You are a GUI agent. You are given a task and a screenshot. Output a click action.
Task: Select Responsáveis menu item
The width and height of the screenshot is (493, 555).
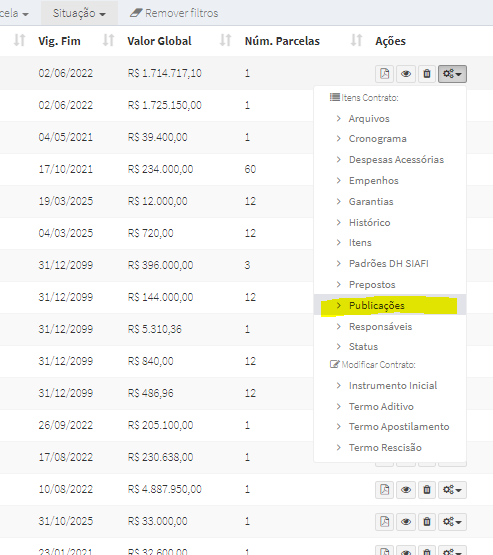click(380, 326)
